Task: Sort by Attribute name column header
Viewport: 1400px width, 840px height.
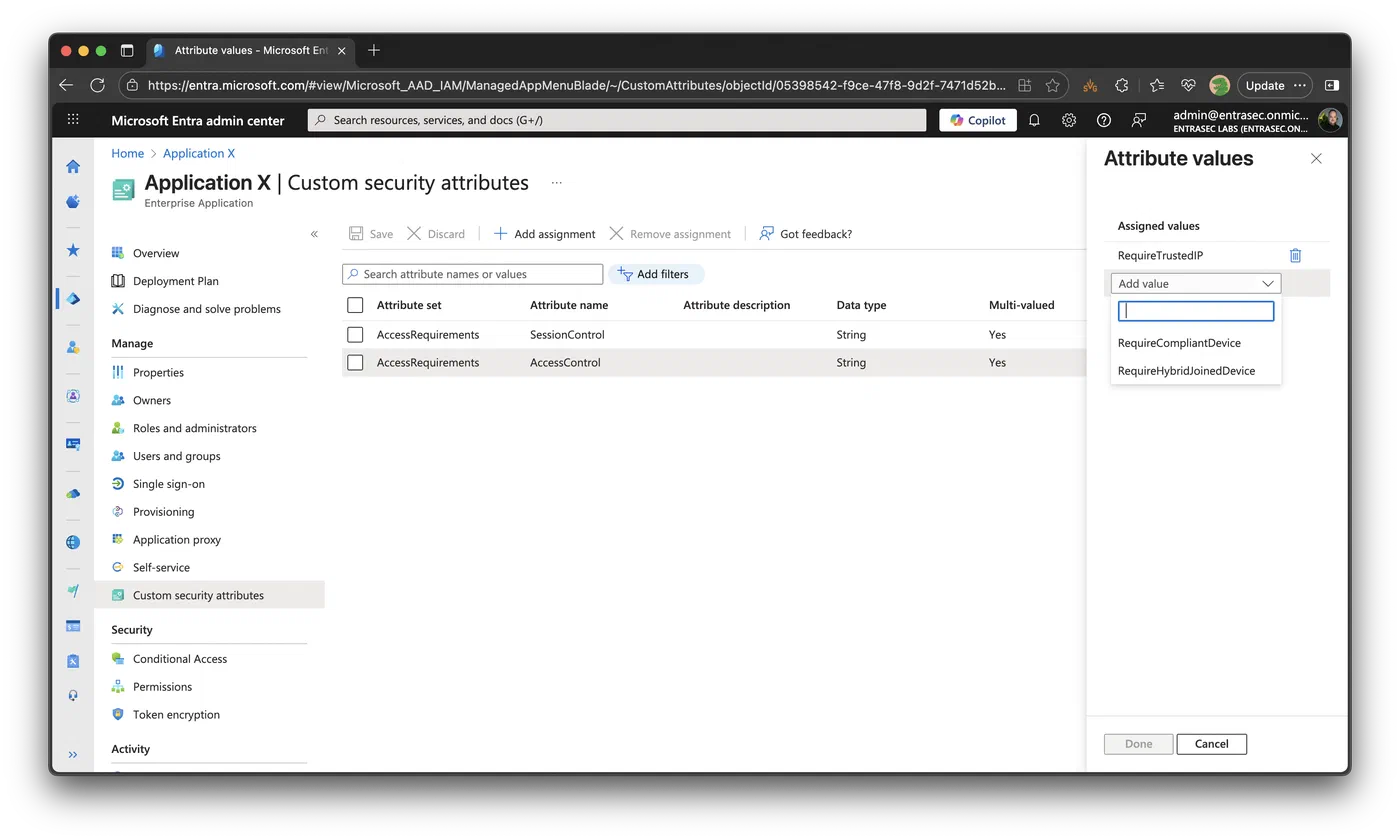Action: 569,305
